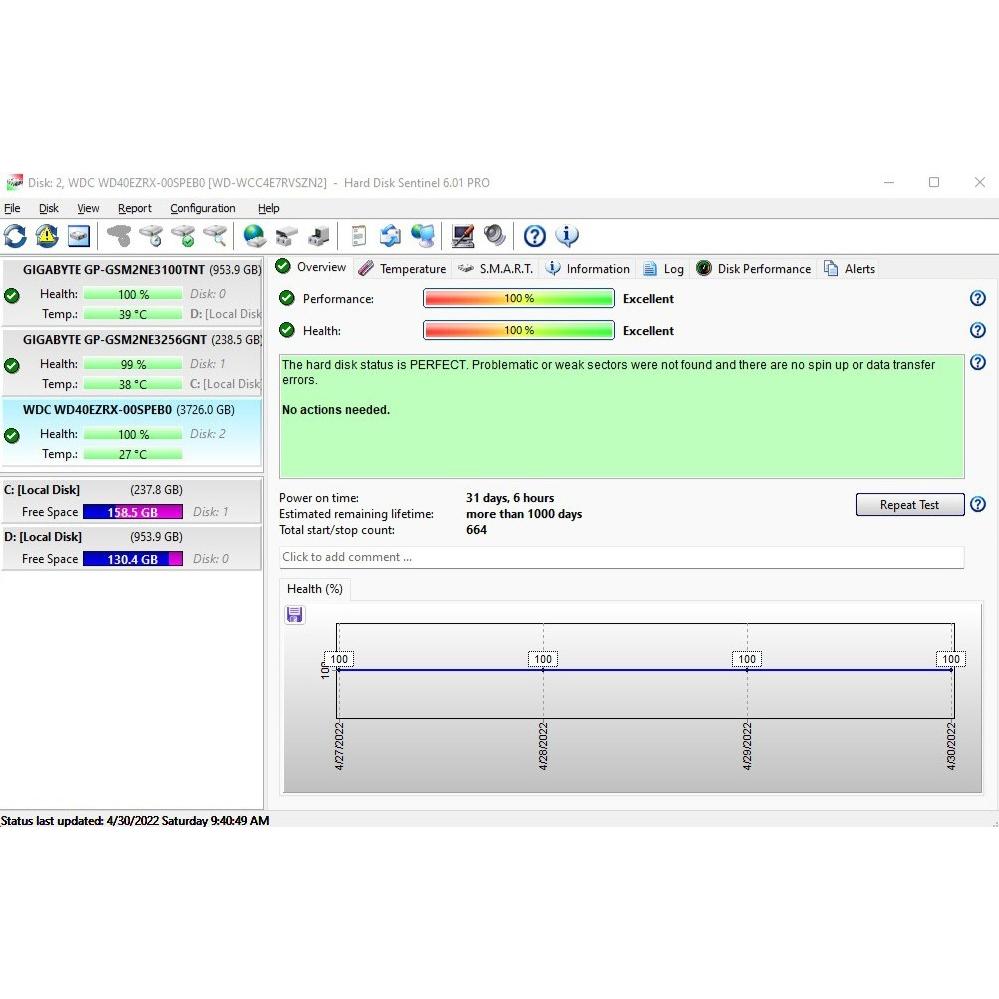Click the 'Click to add comment' field
The image size is (999, 999).
620,557
